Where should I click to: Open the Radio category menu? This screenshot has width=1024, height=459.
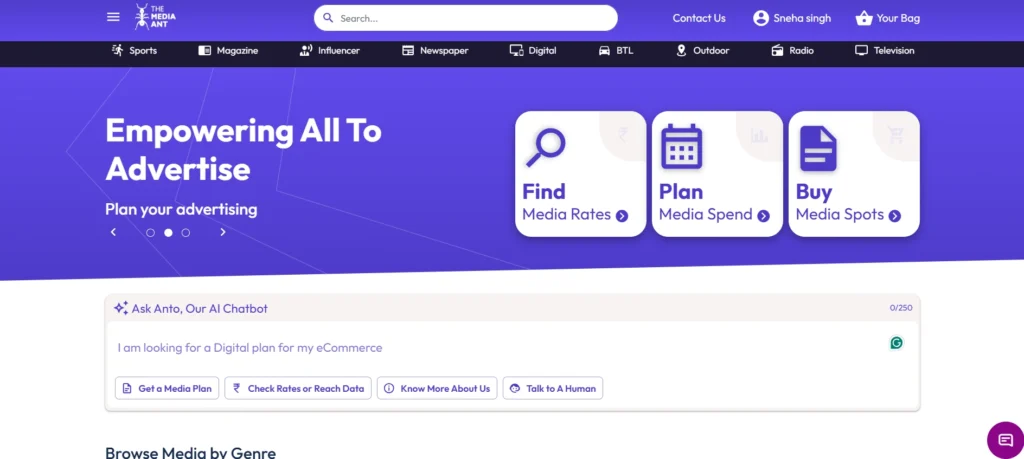[792, 50]
